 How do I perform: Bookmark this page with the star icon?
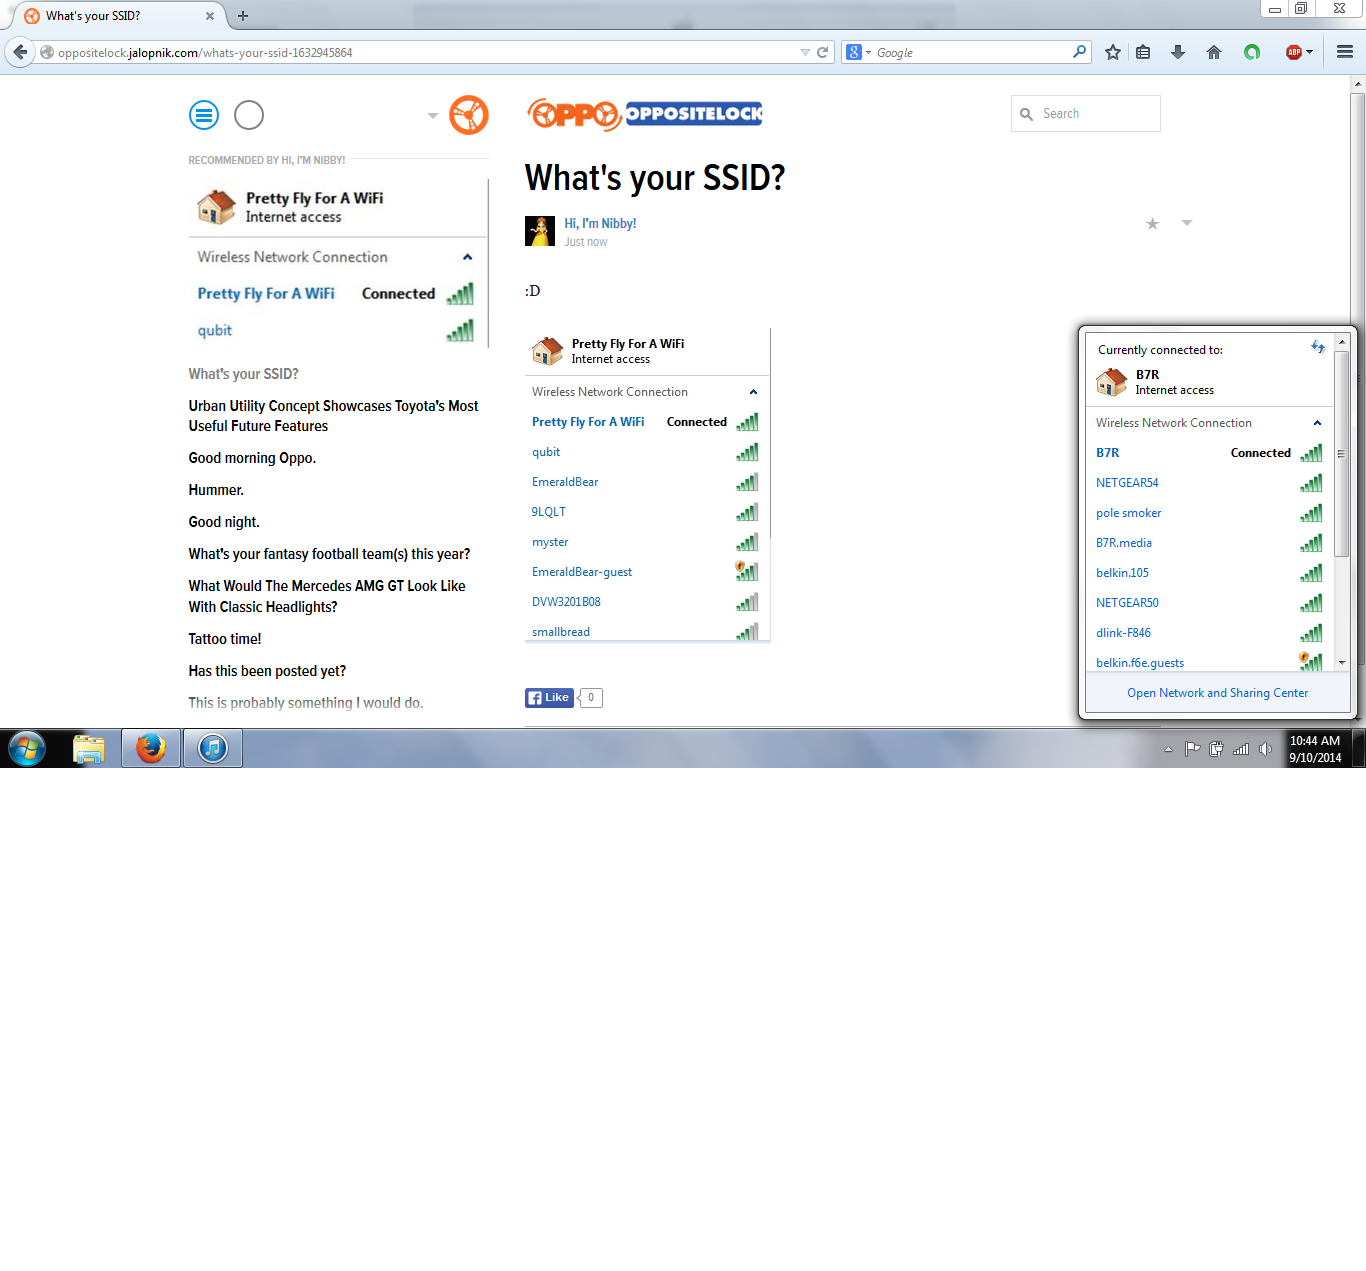(1112, 52)
